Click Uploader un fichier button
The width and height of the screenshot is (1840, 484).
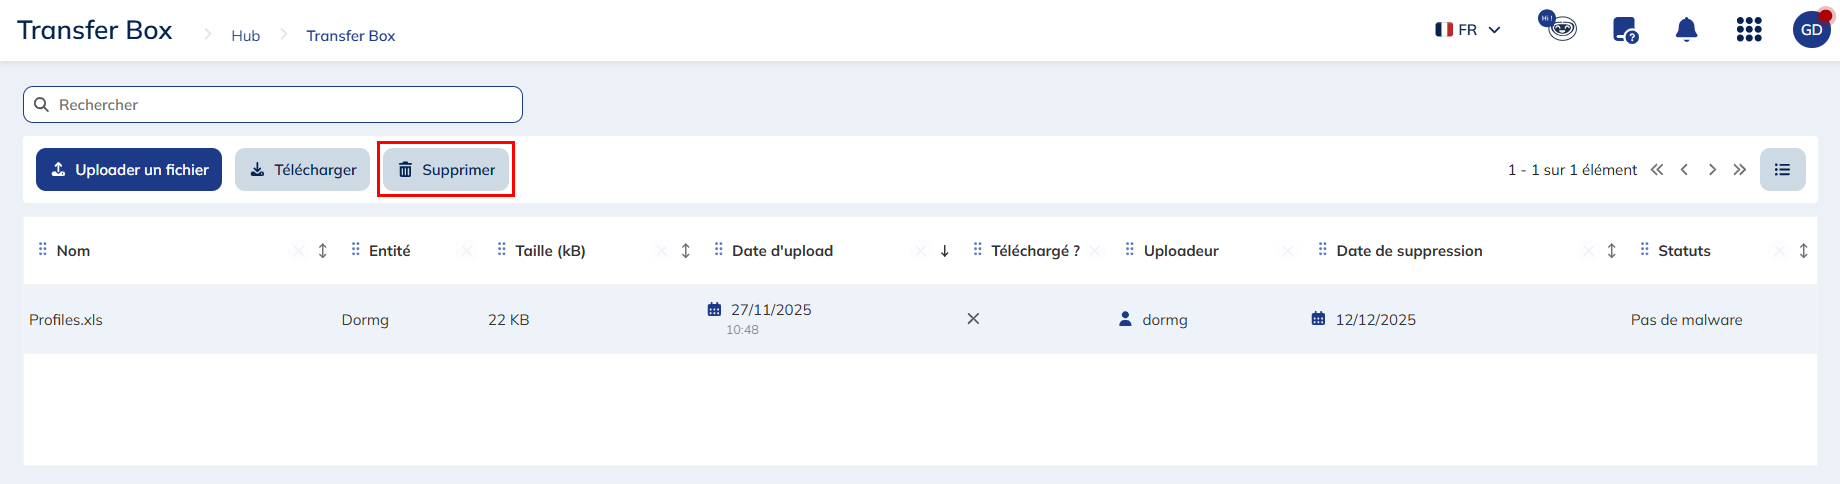tap(129, 170)
